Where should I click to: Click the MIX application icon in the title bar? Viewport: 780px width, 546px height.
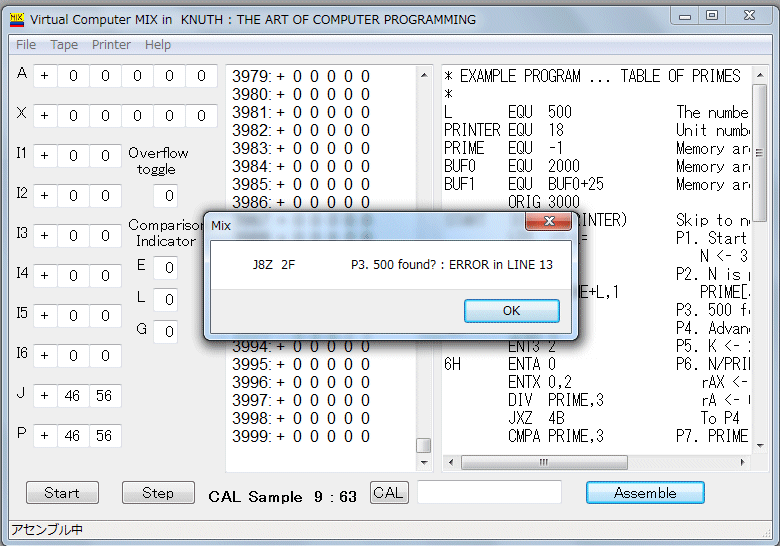pos(17,19)
